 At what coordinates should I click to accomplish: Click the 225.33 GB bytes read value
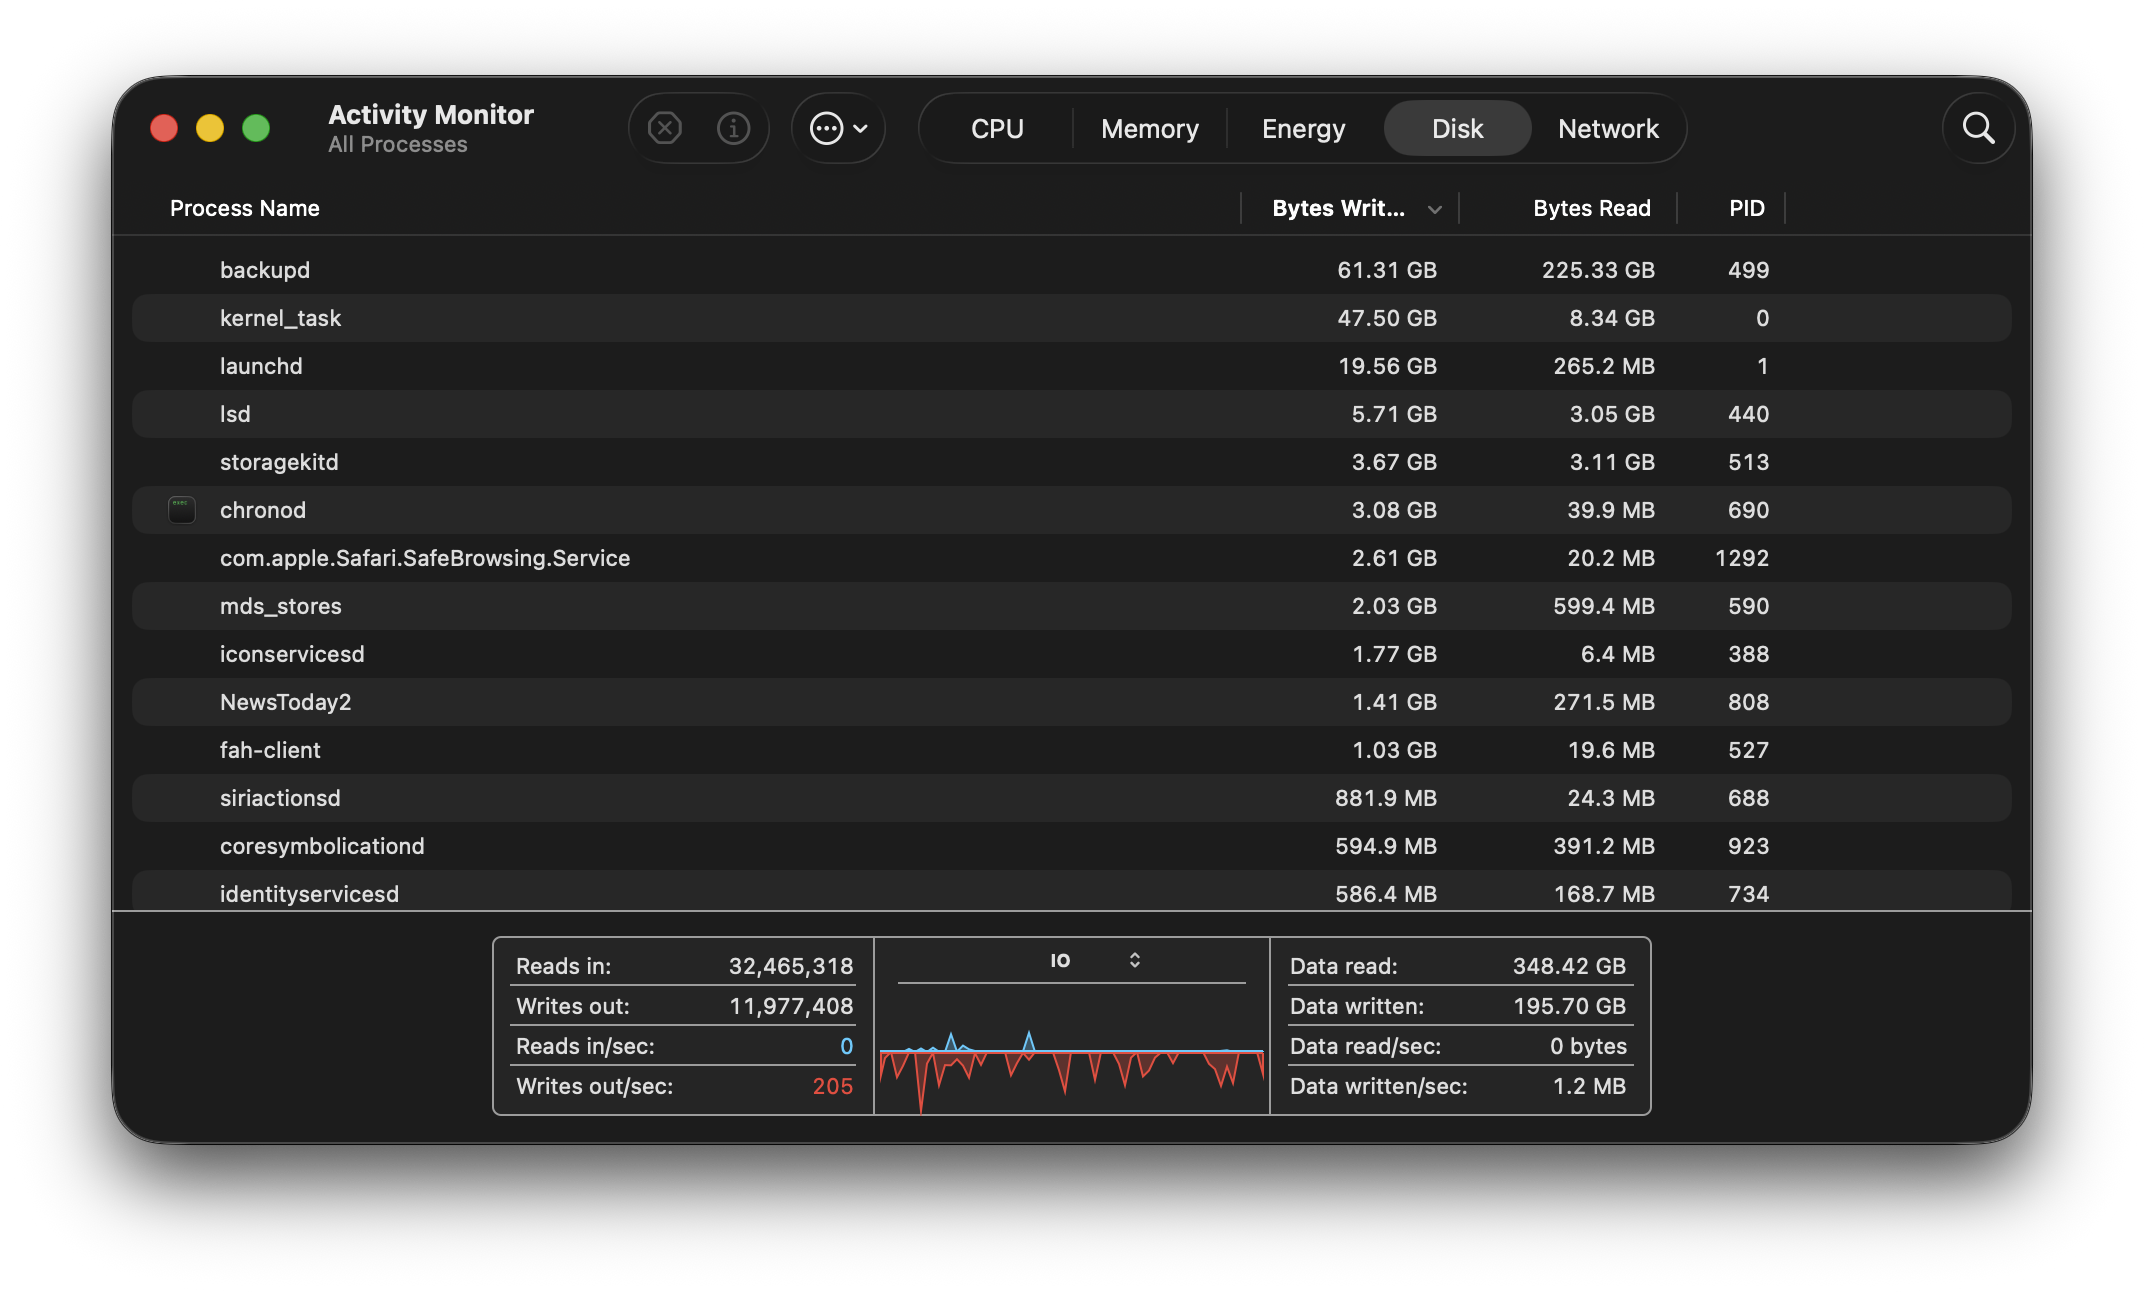1598,270
